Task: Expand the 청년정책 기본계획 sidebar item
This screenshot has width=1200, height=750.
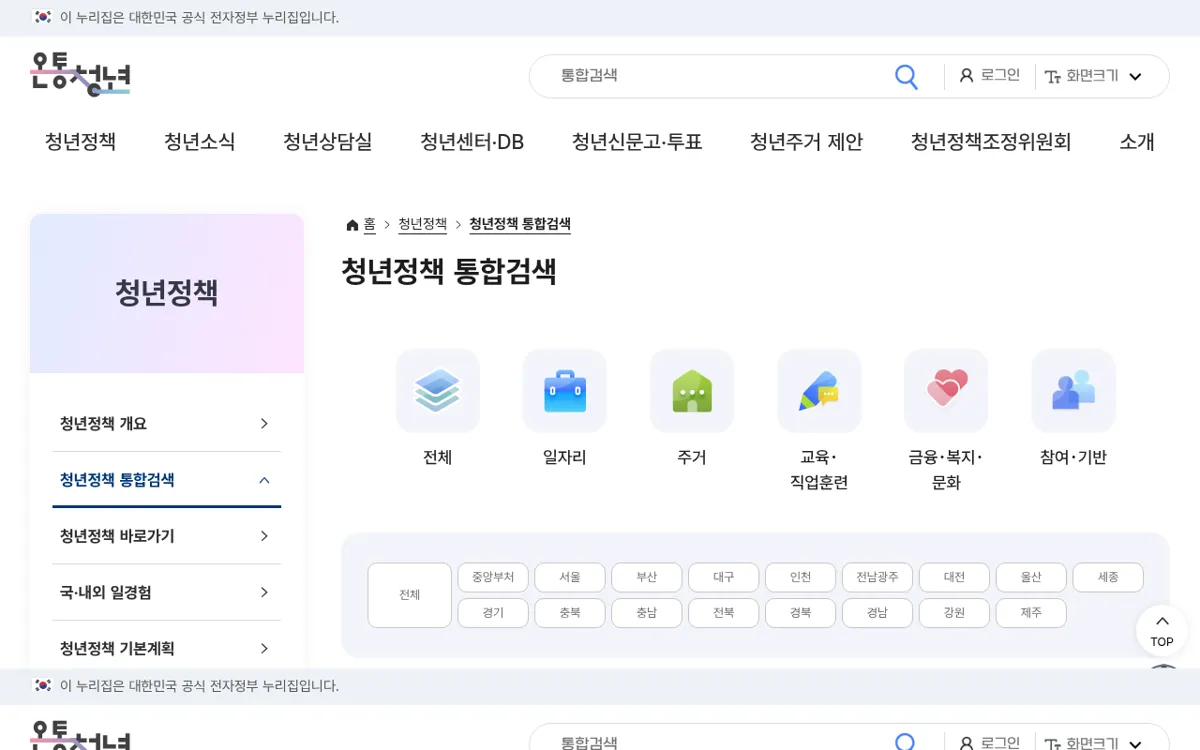Action: (166, 648)
